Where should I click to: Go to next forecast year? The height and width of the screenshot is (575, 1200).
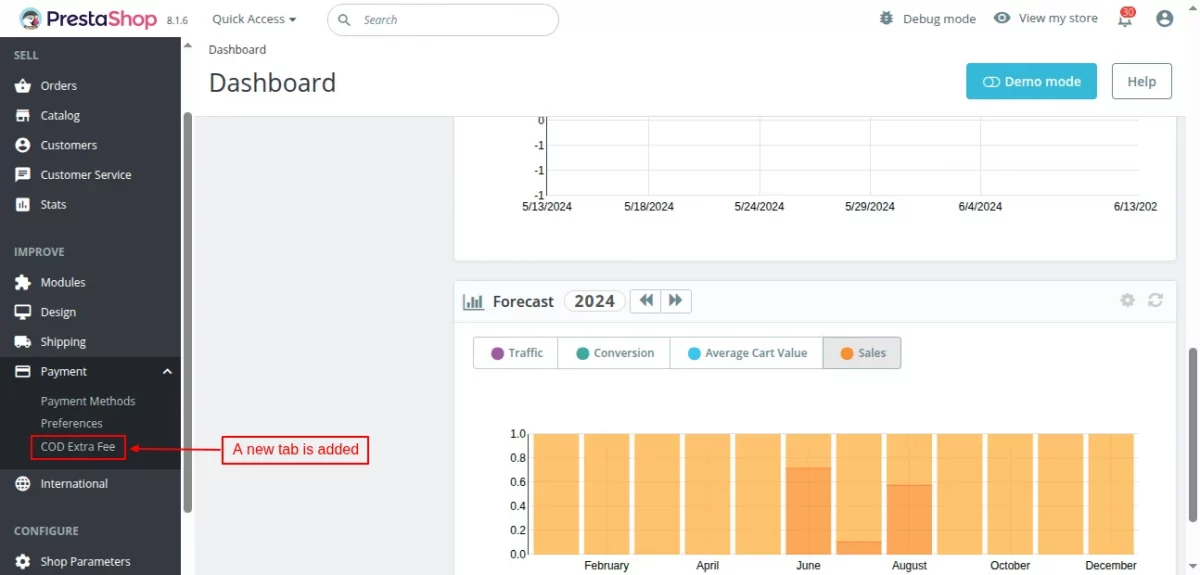click(x=676, y=301)
